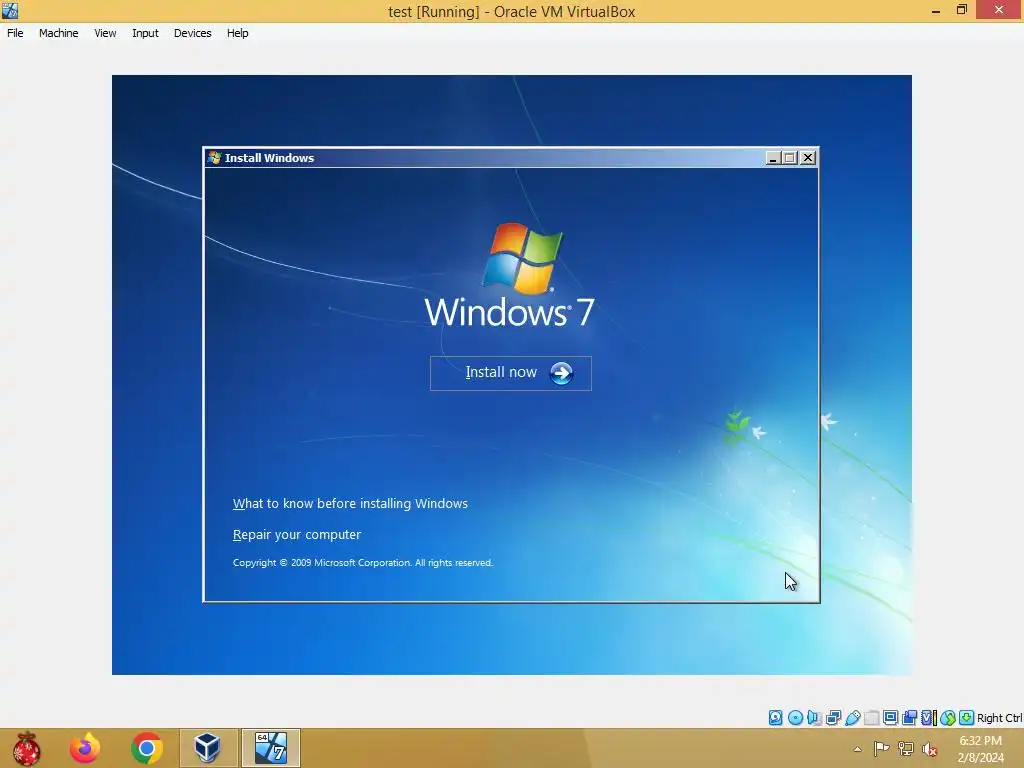Click Repair your computer link
1024x768 pixels.
[x=296, y=534]
